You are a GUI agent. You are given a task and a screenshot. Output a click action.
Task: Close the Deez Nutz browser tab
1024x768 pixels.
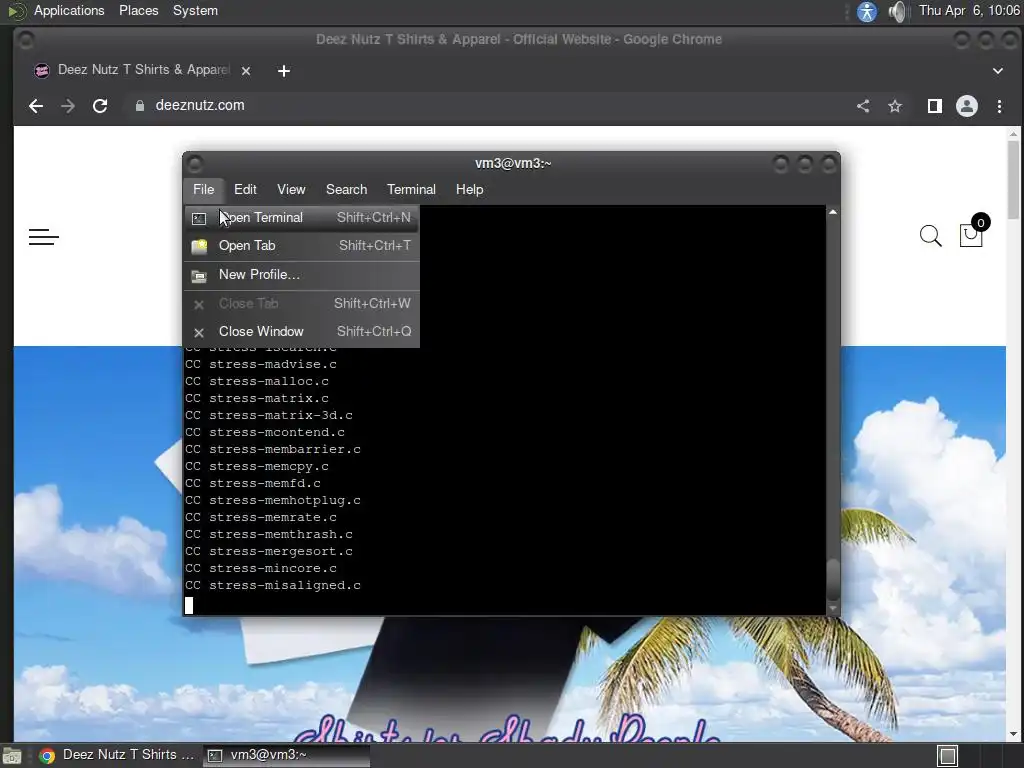pyautogui.click(x=246, y=71)
